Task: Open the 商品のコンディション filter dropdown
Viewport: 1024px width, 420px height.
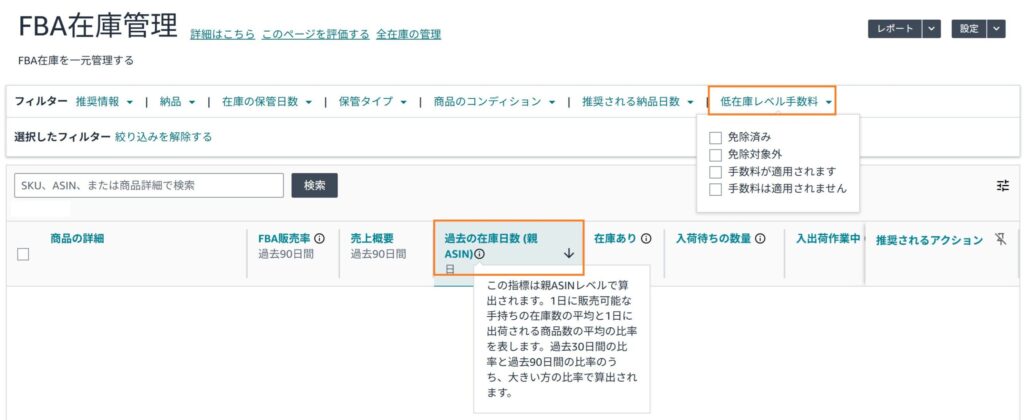Action: [x=494, y=102]
